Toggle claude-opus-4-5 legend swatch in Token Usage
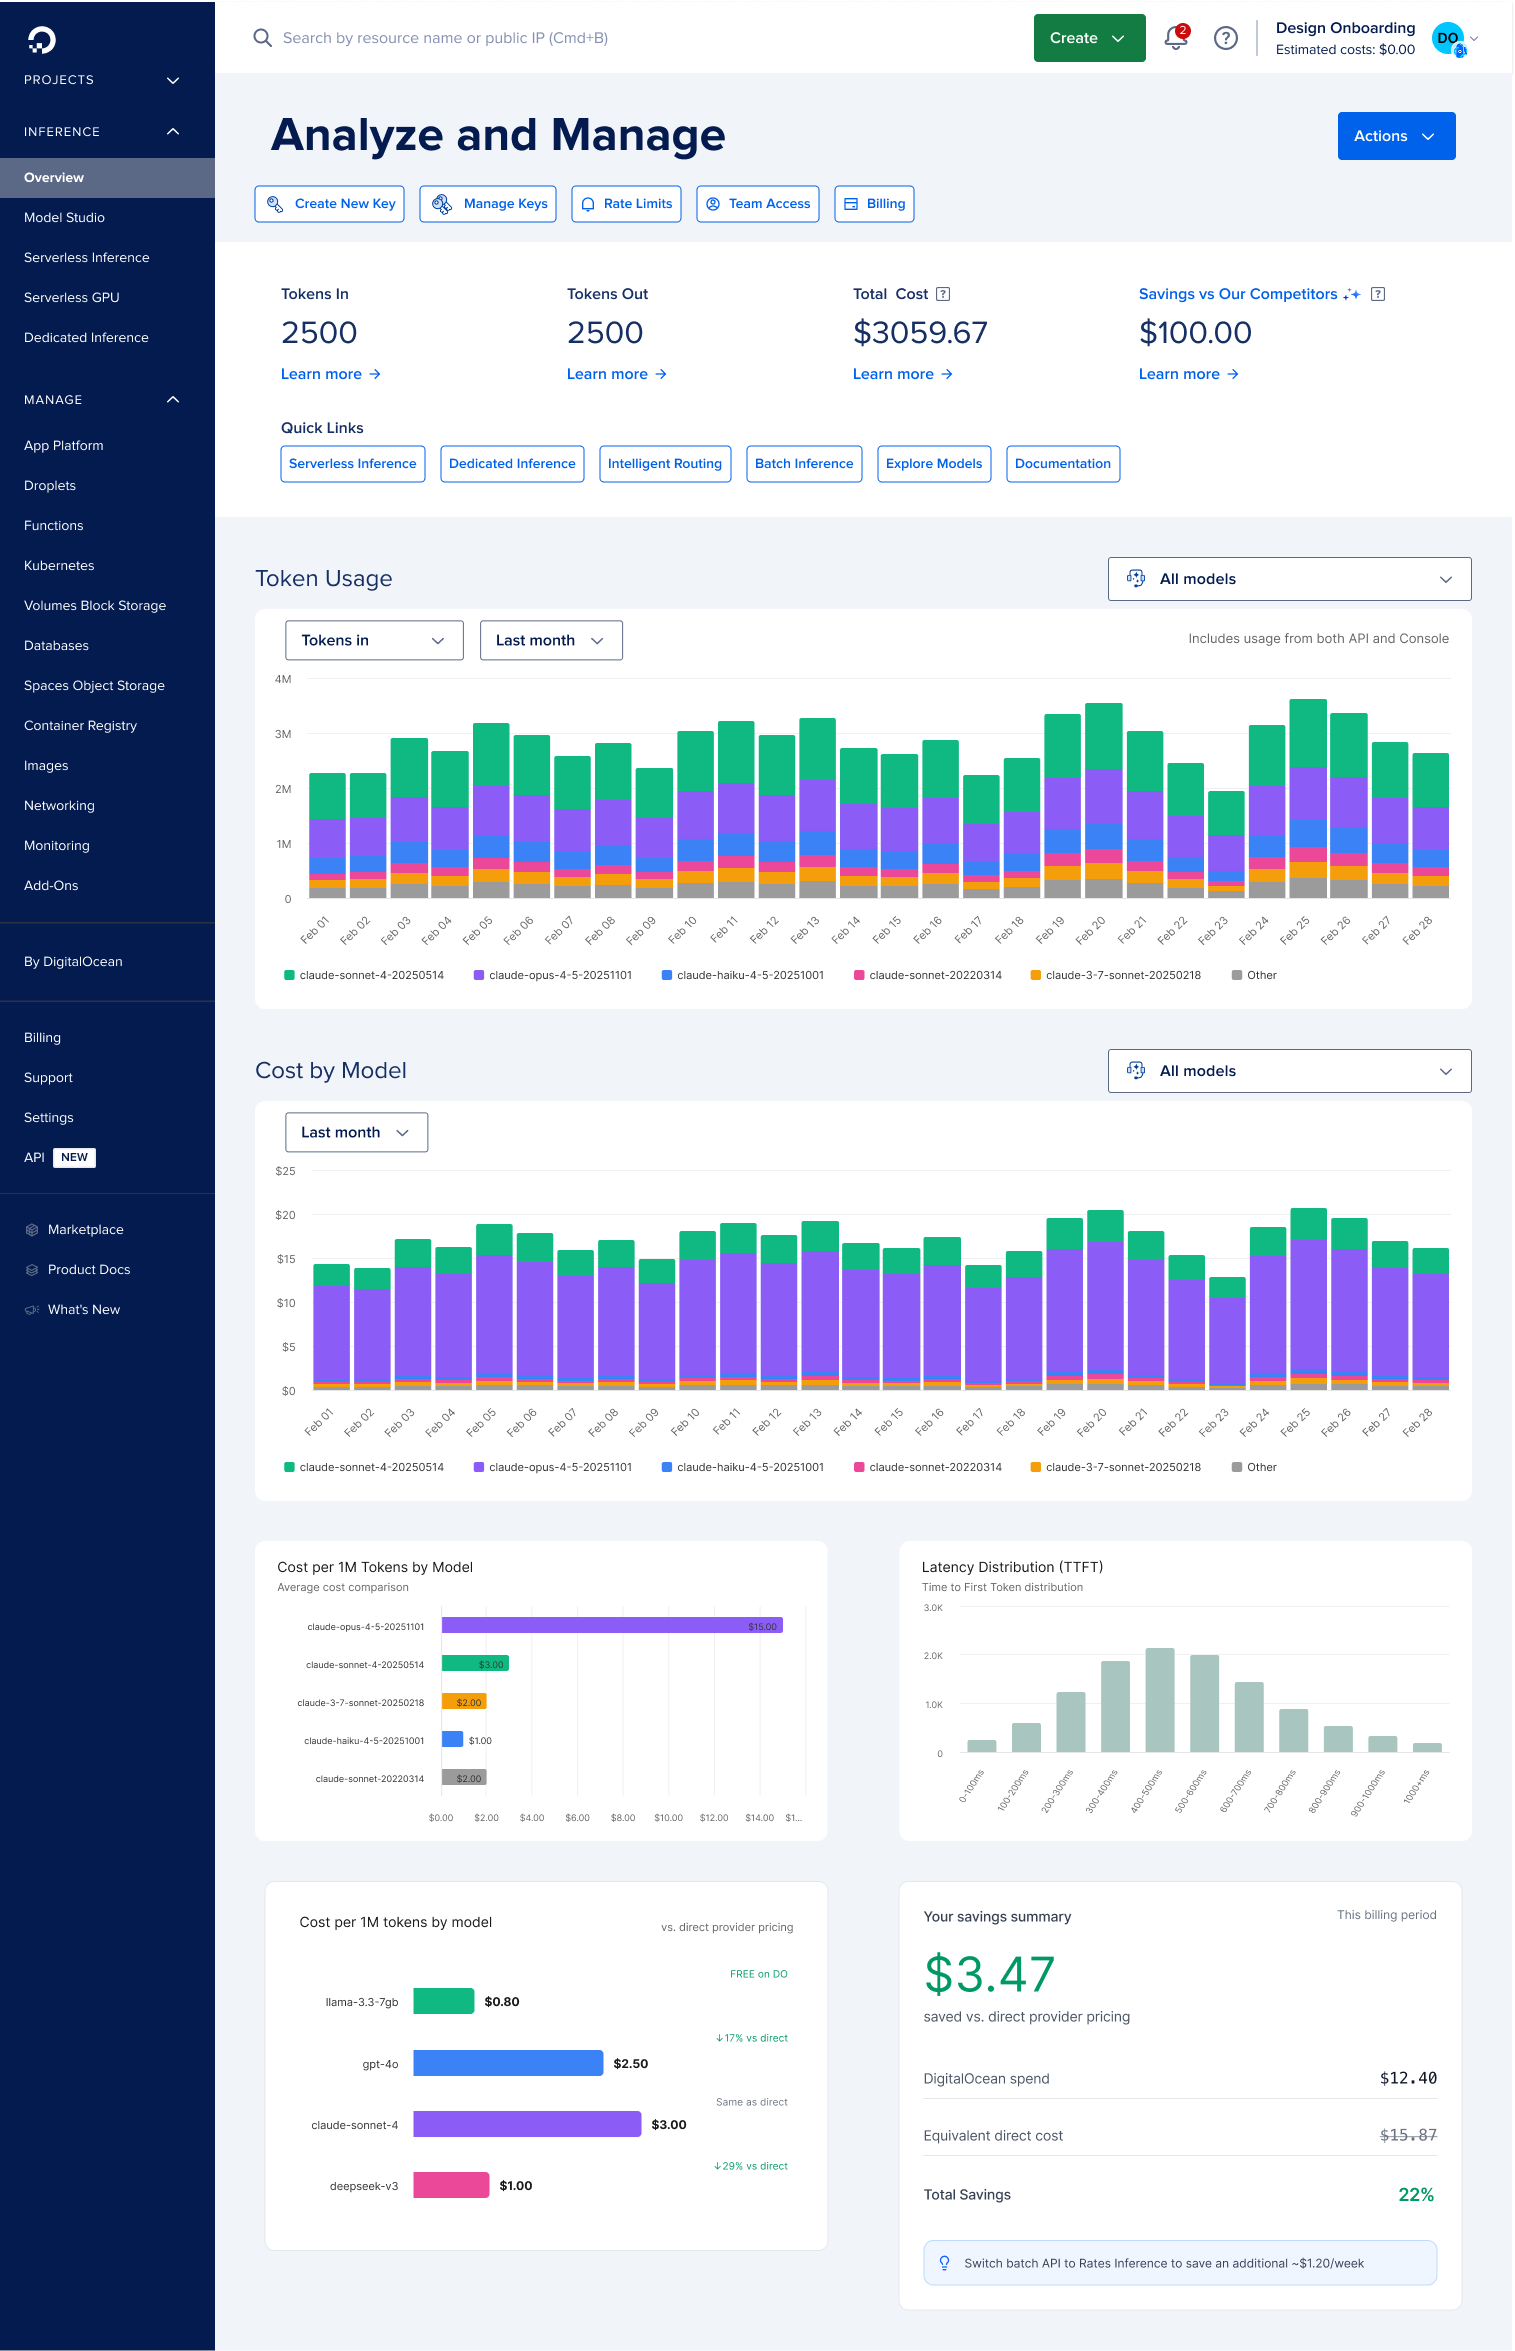 pos(479,975)
